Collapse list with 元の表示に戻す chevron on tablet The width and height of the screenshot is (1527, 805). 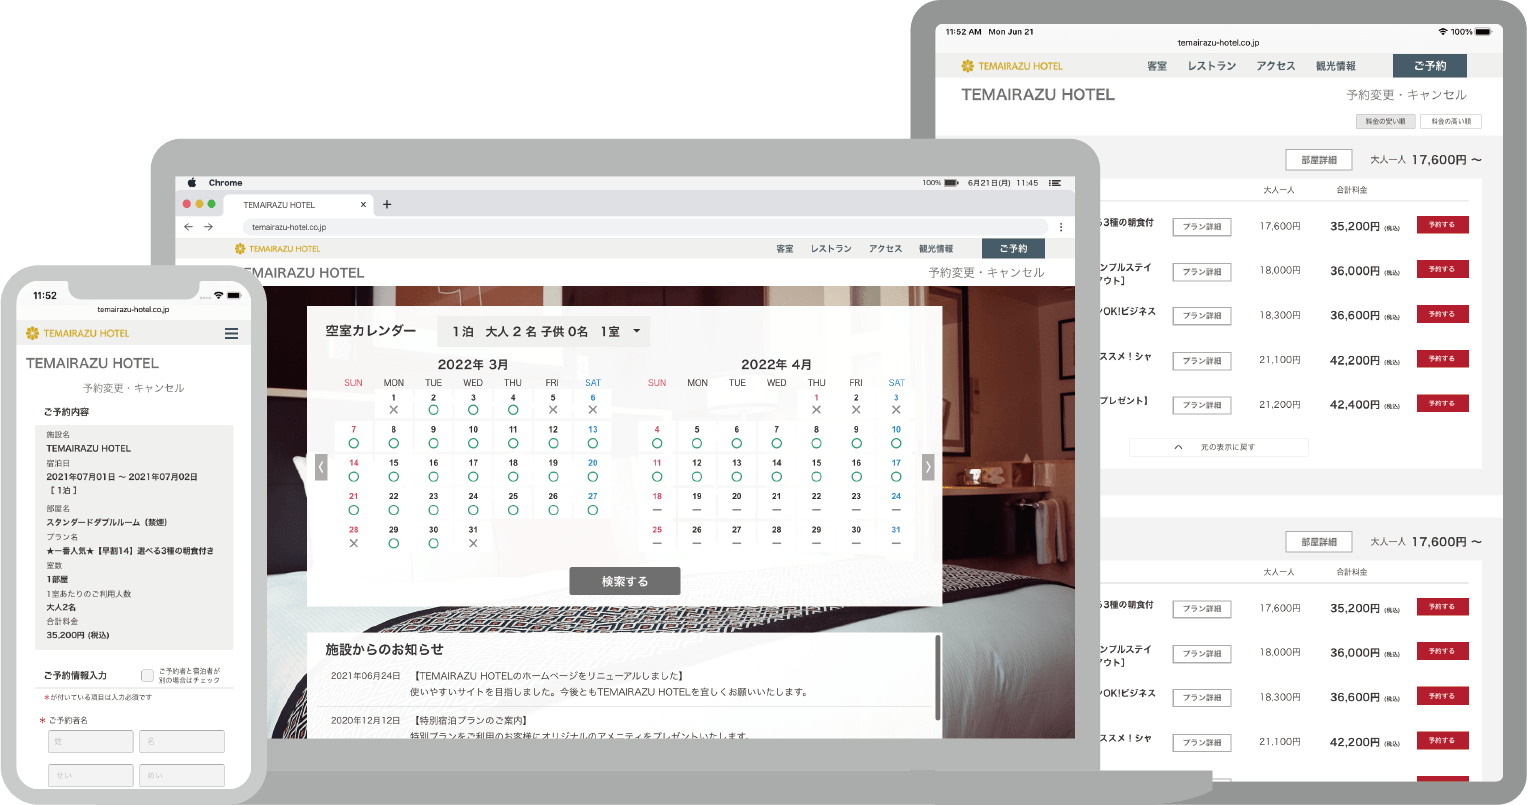click(x=1178, y=448)
